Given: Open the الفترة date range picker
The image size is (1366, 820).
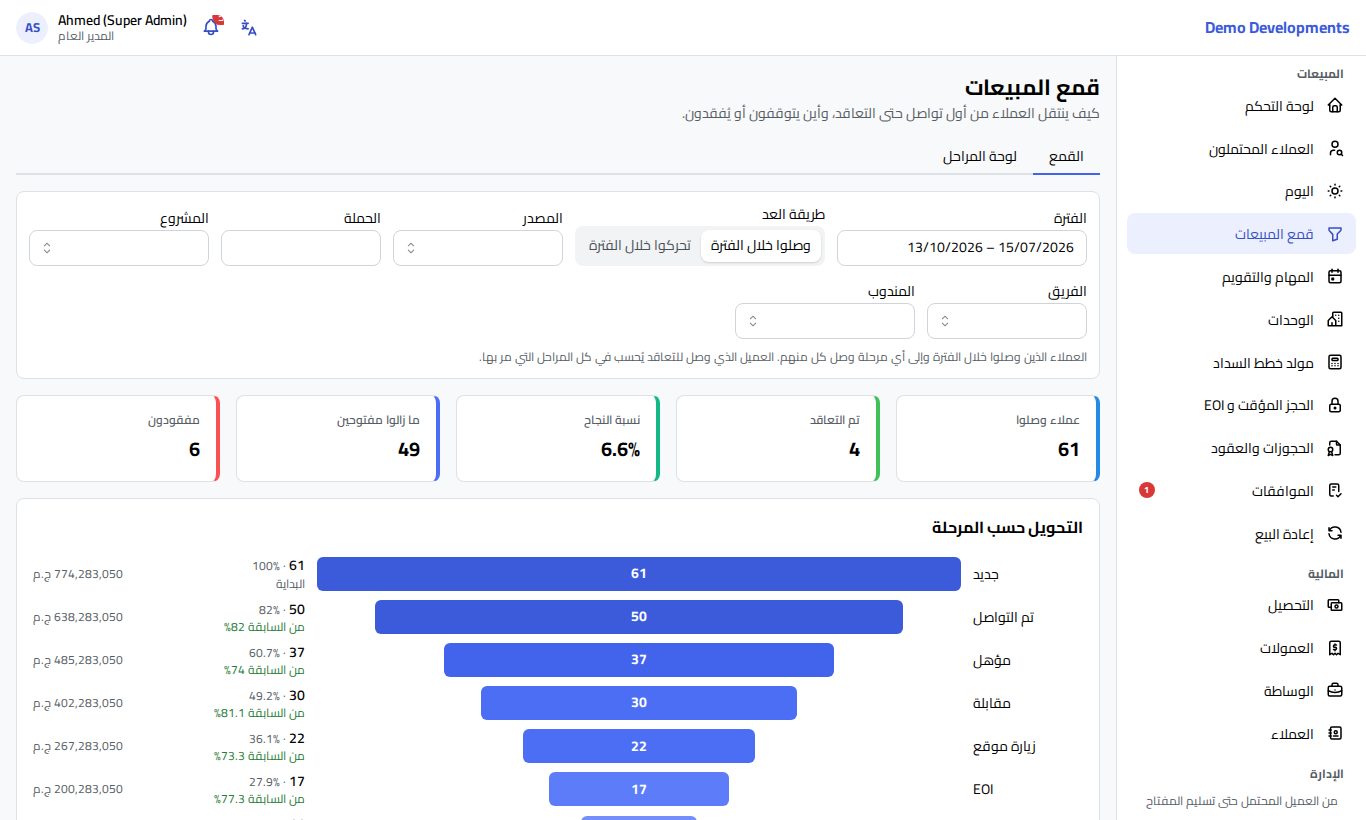Looking at the screenshot, I should pos(962,248).
